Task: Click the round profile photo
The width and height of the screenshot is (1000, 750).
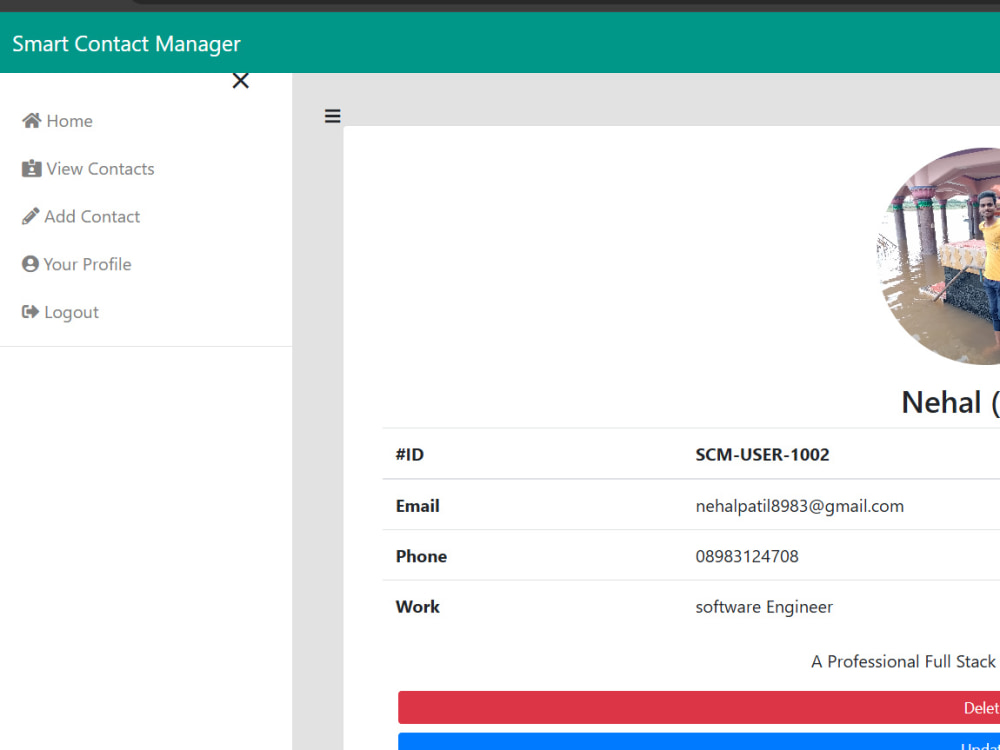Action: pos(938,256)
